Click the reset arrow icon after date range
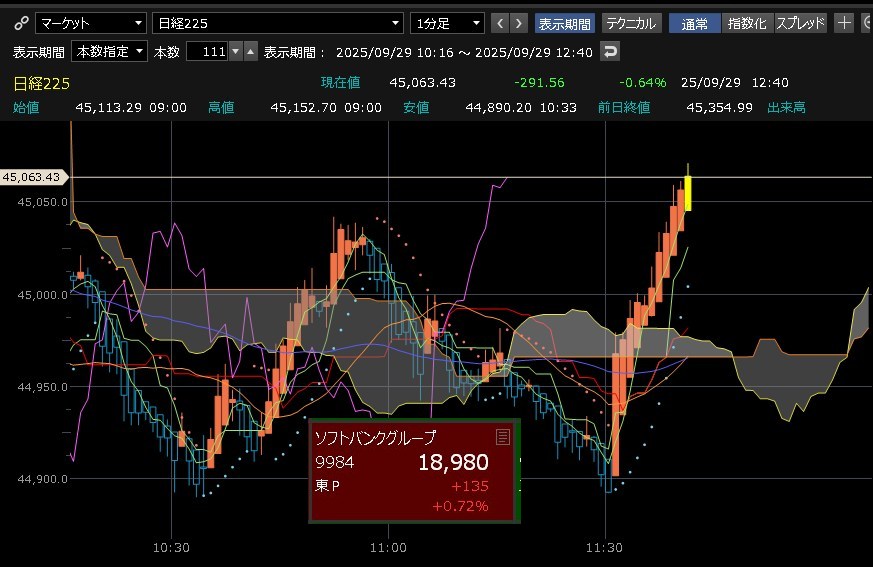Image resolution: width=873 pixels, height=567 pixels. pyautogui.click(x=610, y=51)
